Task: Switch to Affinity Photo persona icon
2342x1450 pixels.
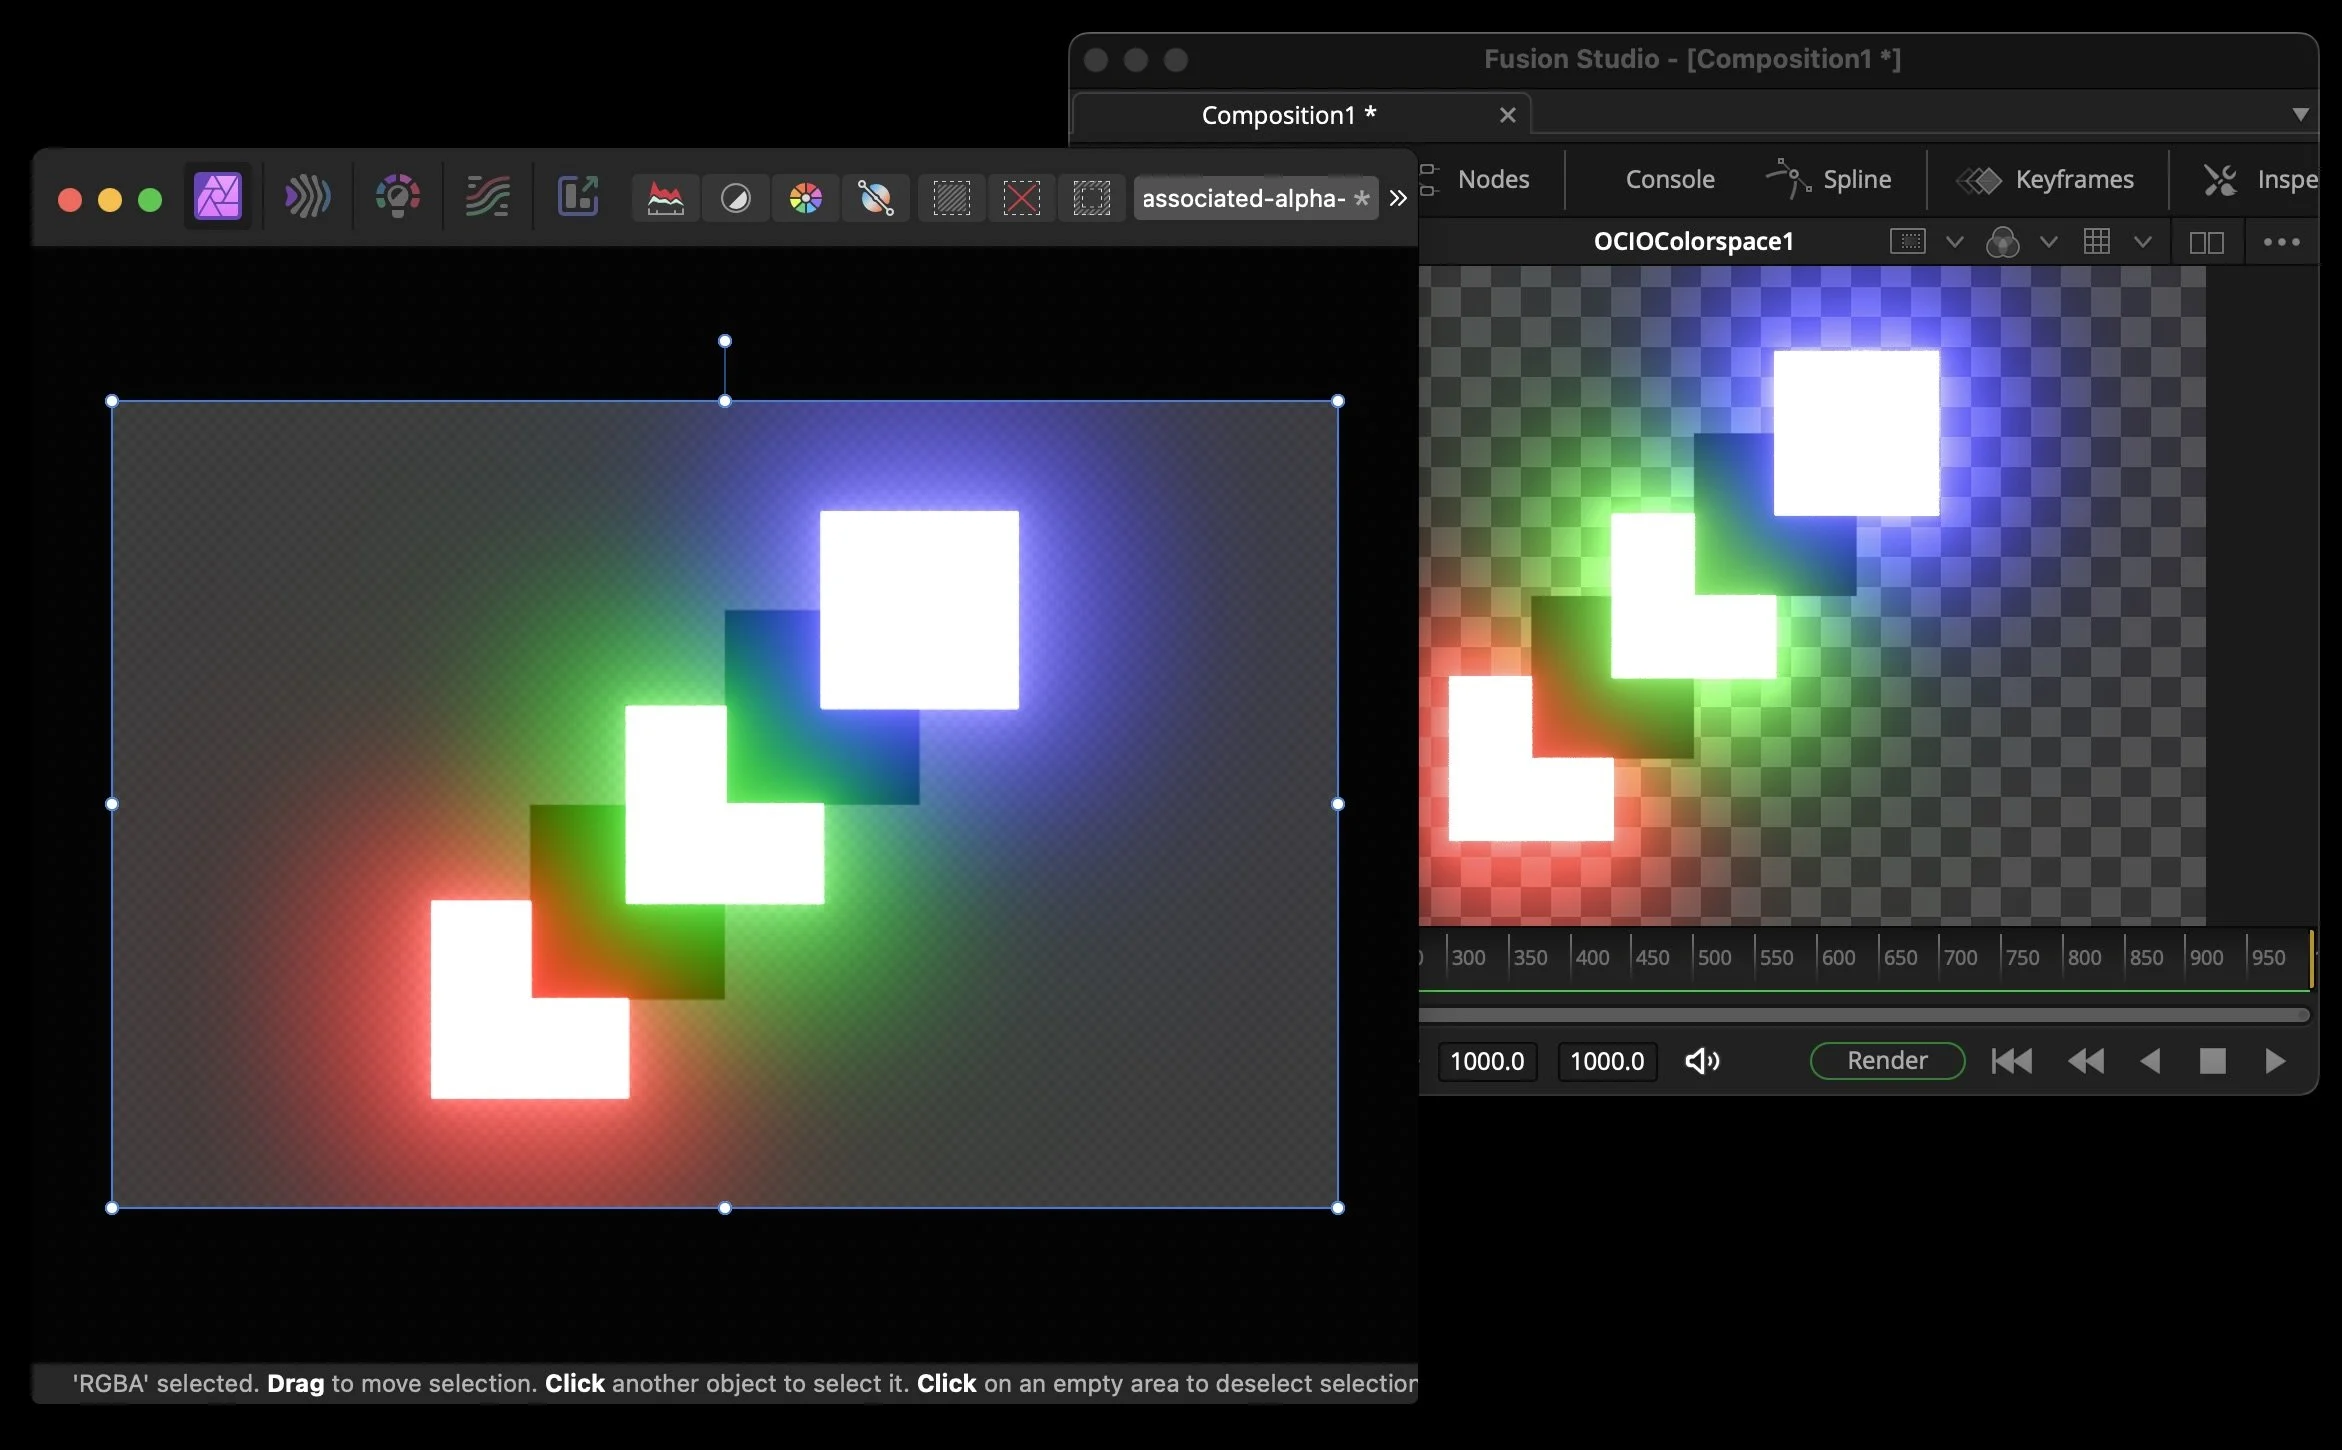Action: click(x=218, y=196)
